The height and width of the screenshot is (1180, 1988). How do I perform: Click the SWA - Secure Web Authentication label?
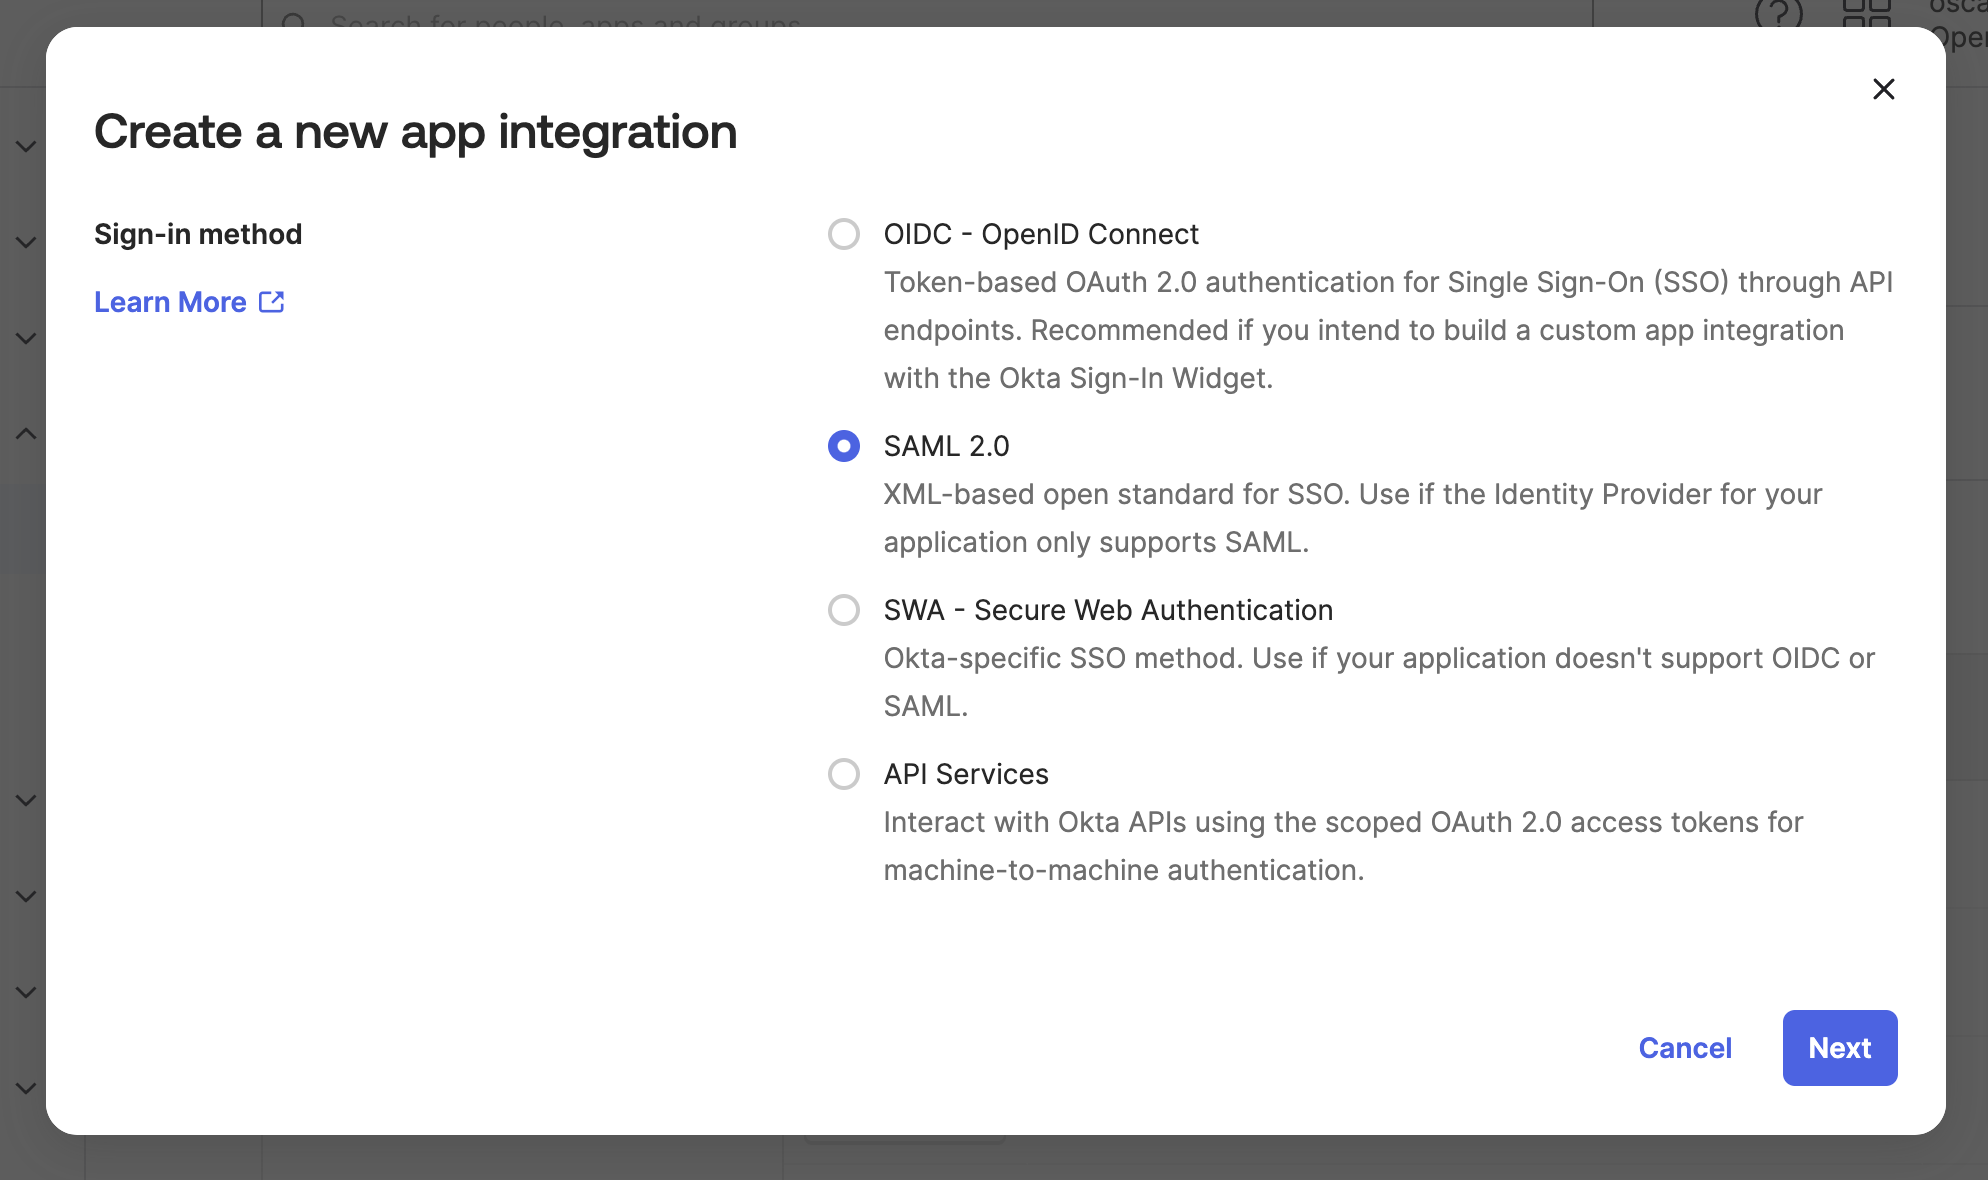pos(1108,610)
